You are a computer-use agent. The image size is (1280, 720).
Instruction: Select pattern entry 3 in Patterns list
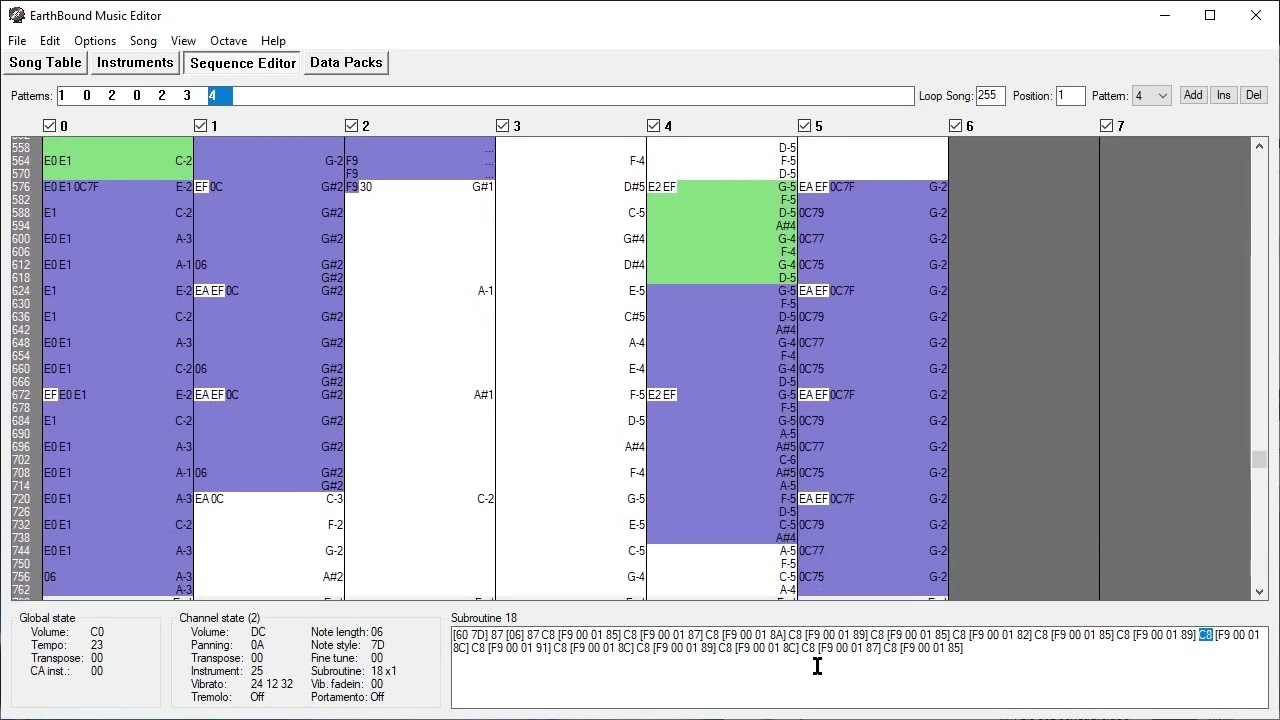pyautogui.click(x=187, y=96)
